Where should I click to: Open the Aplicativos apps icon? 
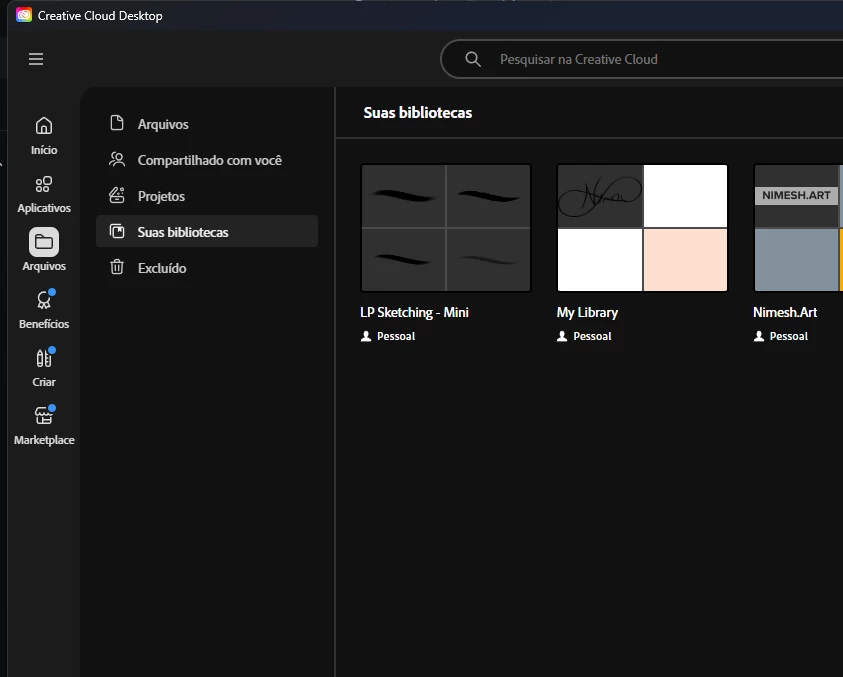coord(44,184)
